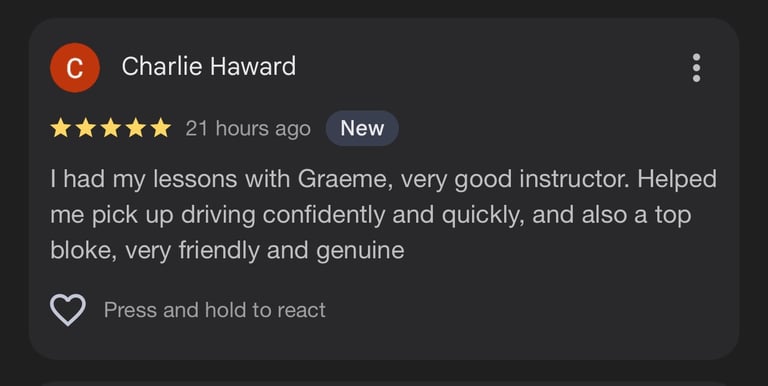Click the New badge
Screen dimensions: 768x386
[362, 128]
